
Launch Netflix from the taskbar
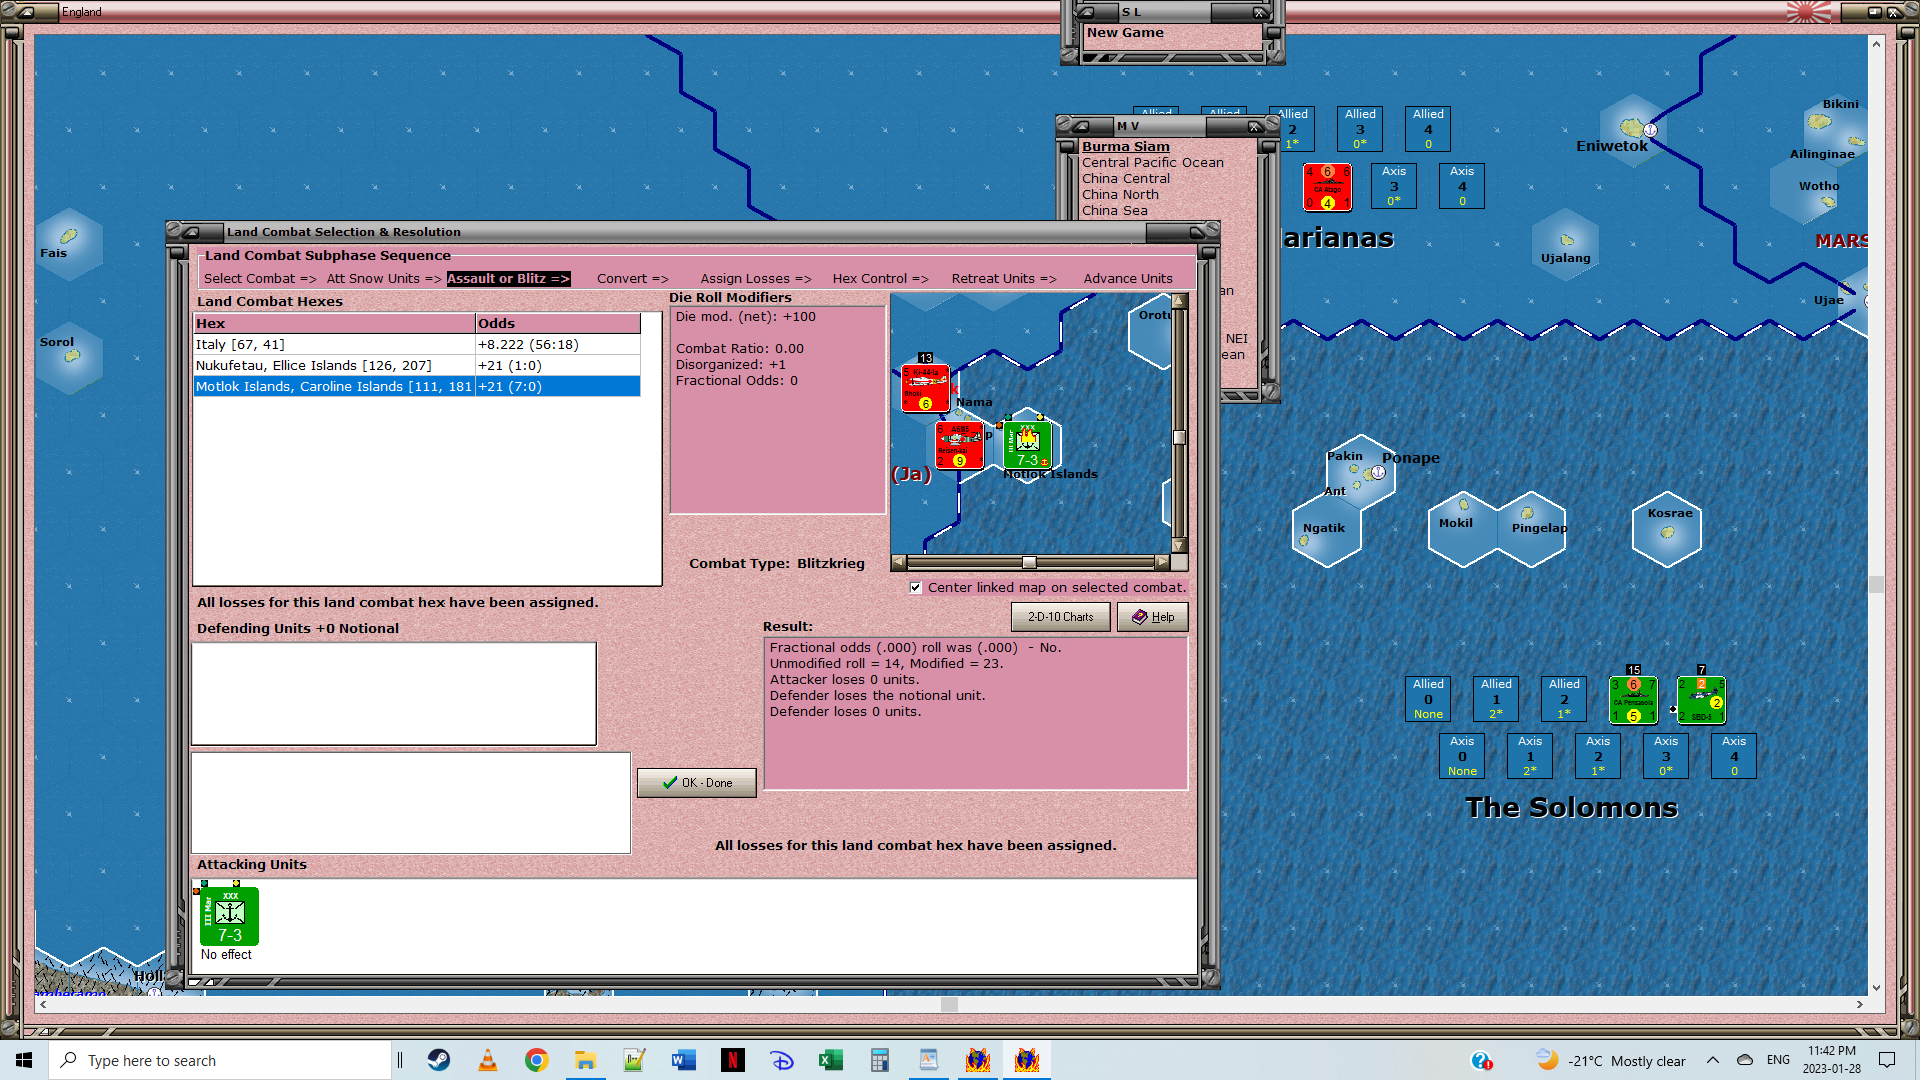[x=733, y=1060]
